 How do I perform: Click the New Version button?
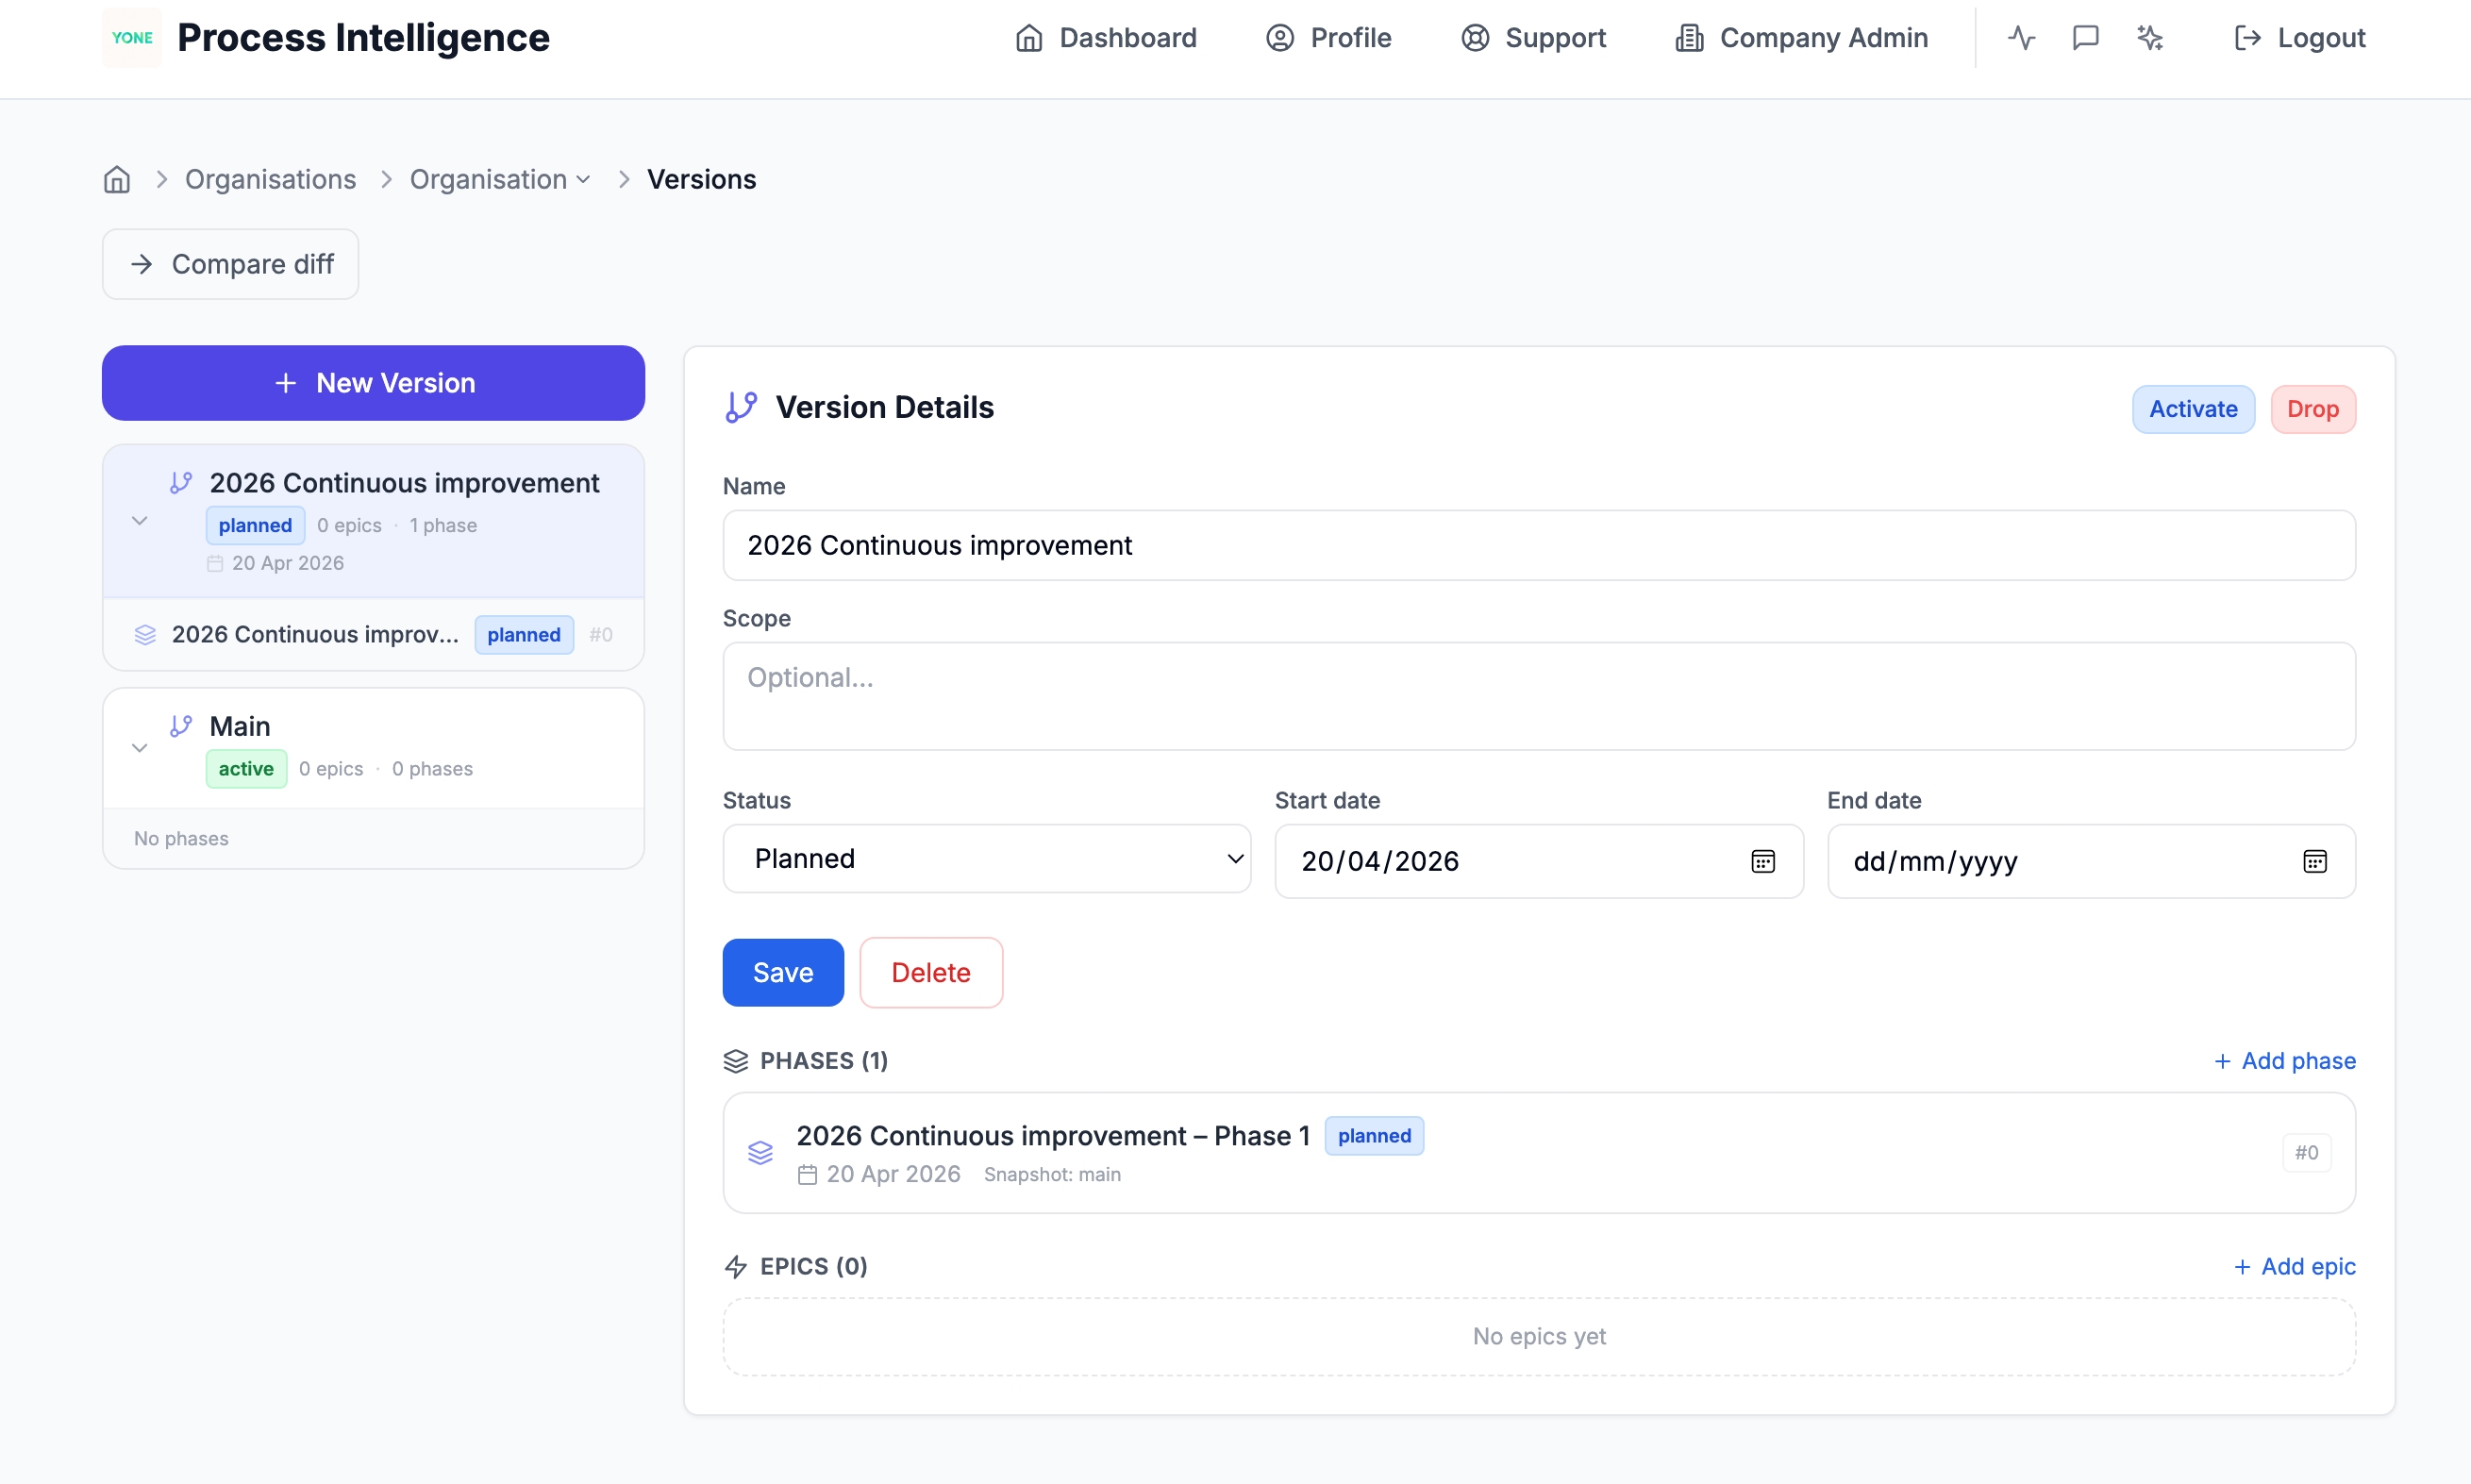[373, 383]
